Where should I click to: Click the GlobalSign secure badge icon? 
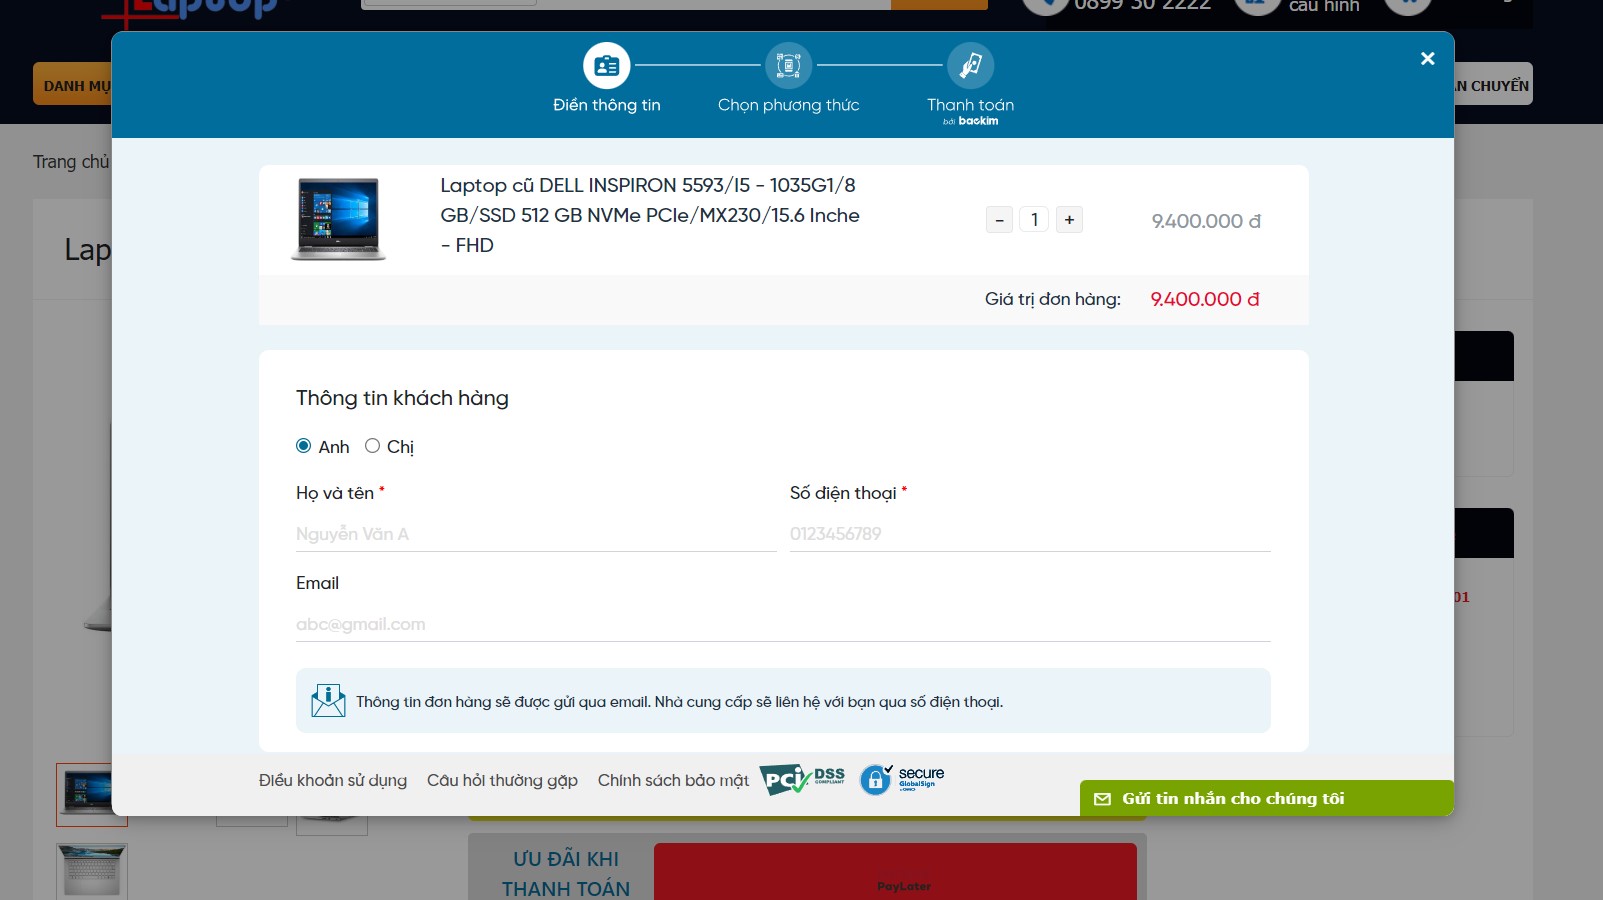coord(902,779)
